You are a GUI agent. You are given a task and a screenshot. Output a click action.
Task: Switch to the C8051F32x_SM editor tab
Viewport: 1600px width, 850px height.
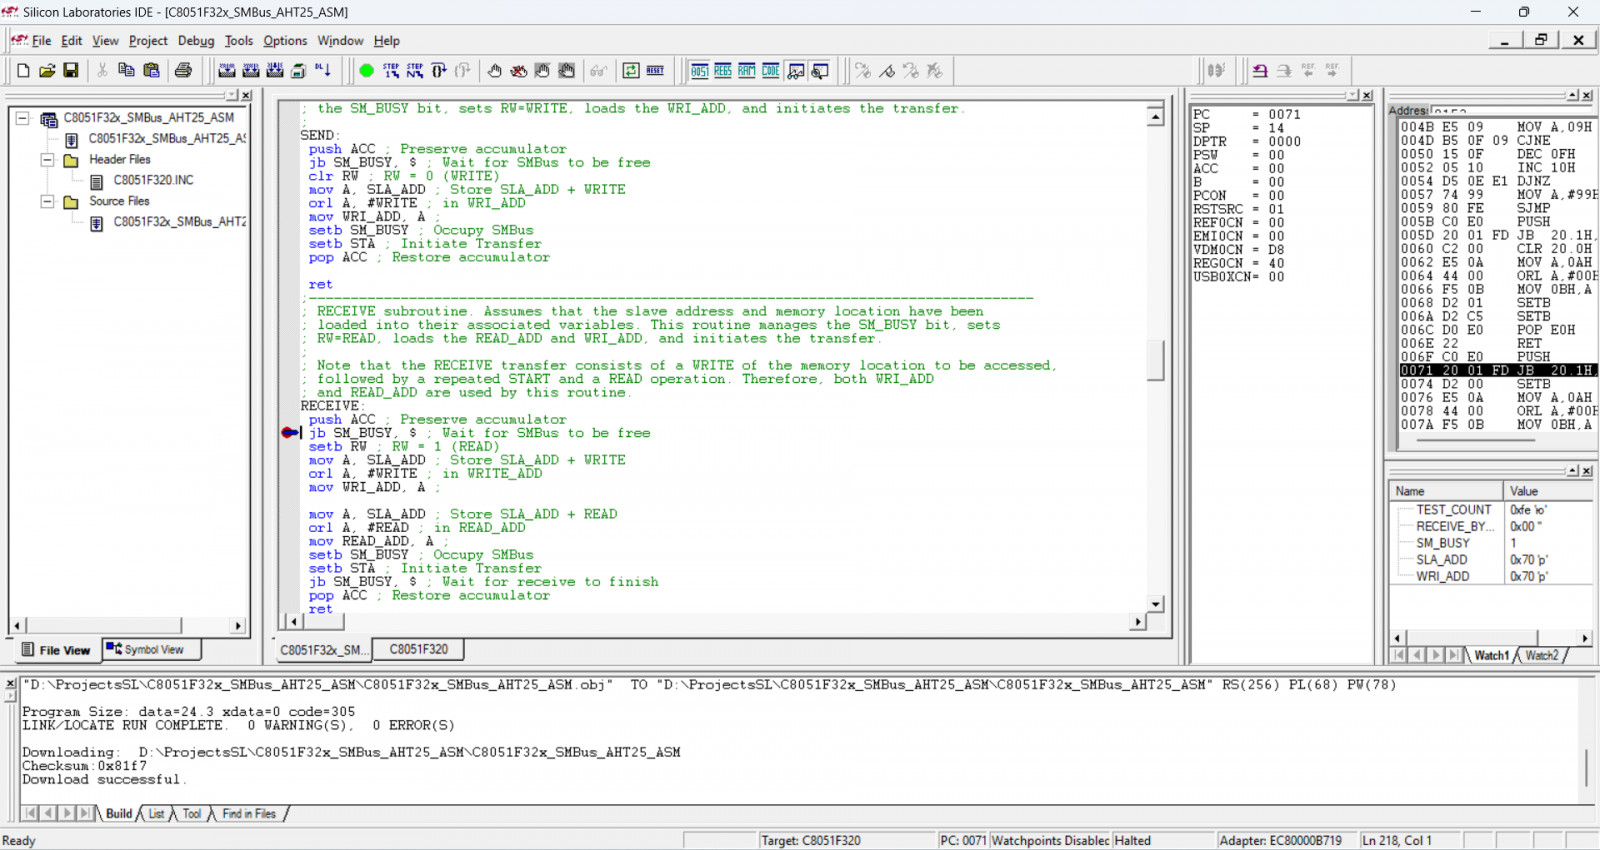tap(322, 650)
